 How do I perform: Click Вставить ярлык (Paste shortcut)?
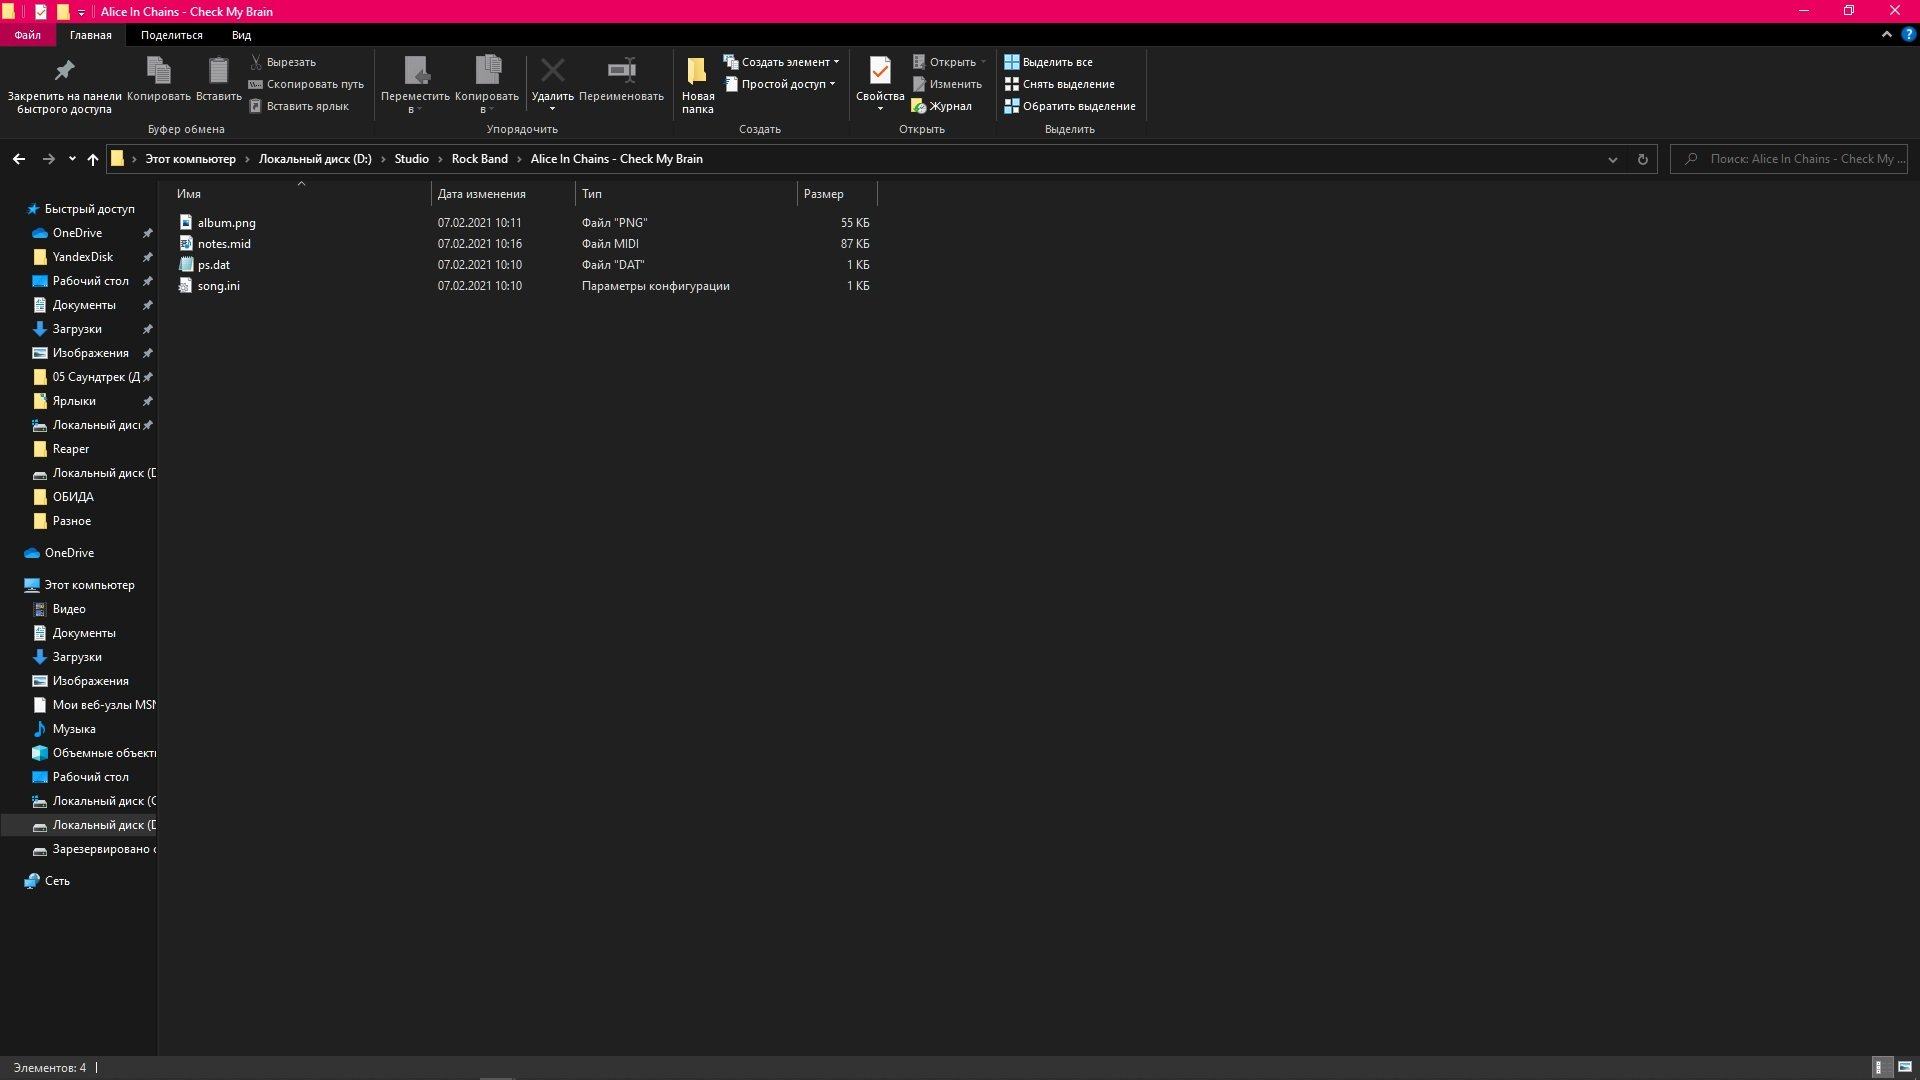pos(298,106)
